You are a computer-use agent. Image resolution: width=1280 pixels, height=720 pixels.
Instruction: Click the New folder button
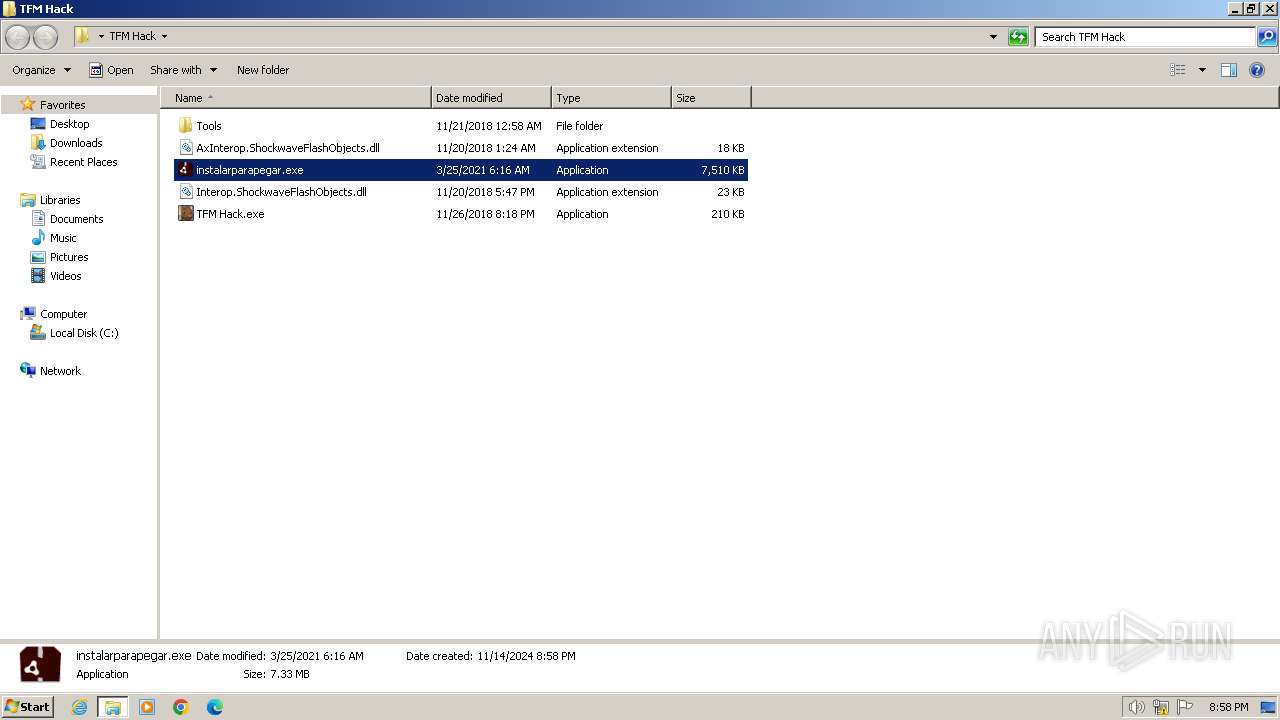[263, 70]
